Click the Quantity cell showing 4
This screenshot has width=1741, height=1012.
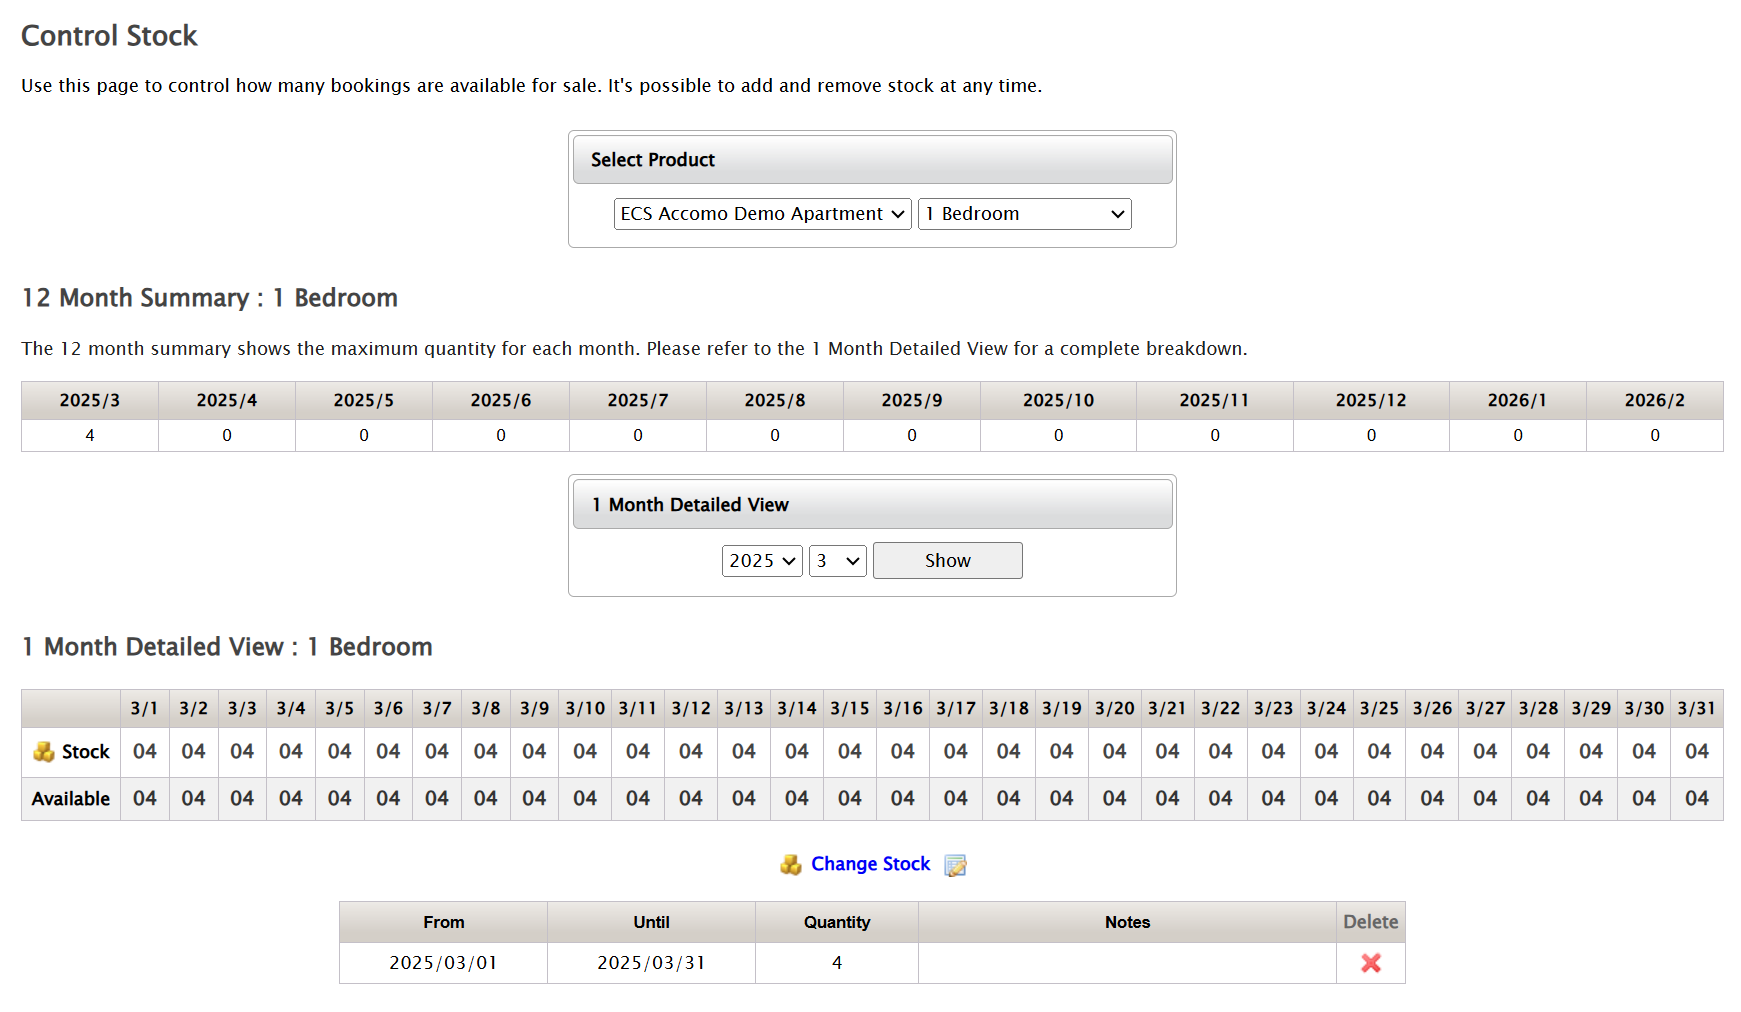coord(836,963)
